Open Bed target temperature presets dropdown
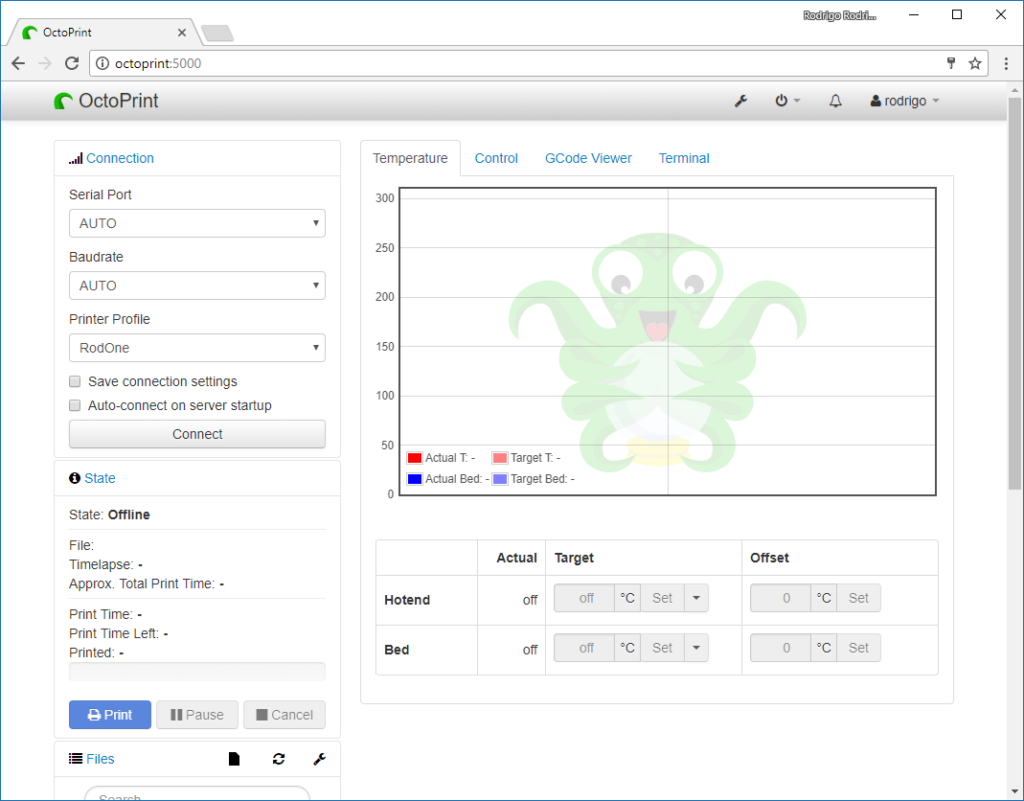This screenshot has width=1024, height=801. (696, 648)
